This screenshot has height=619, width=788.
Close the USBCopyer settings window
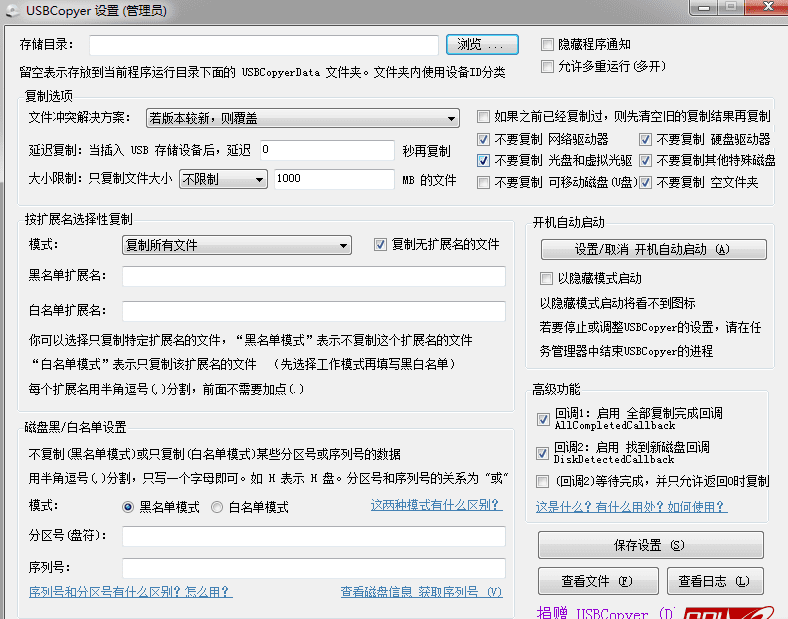coord(767,7)
